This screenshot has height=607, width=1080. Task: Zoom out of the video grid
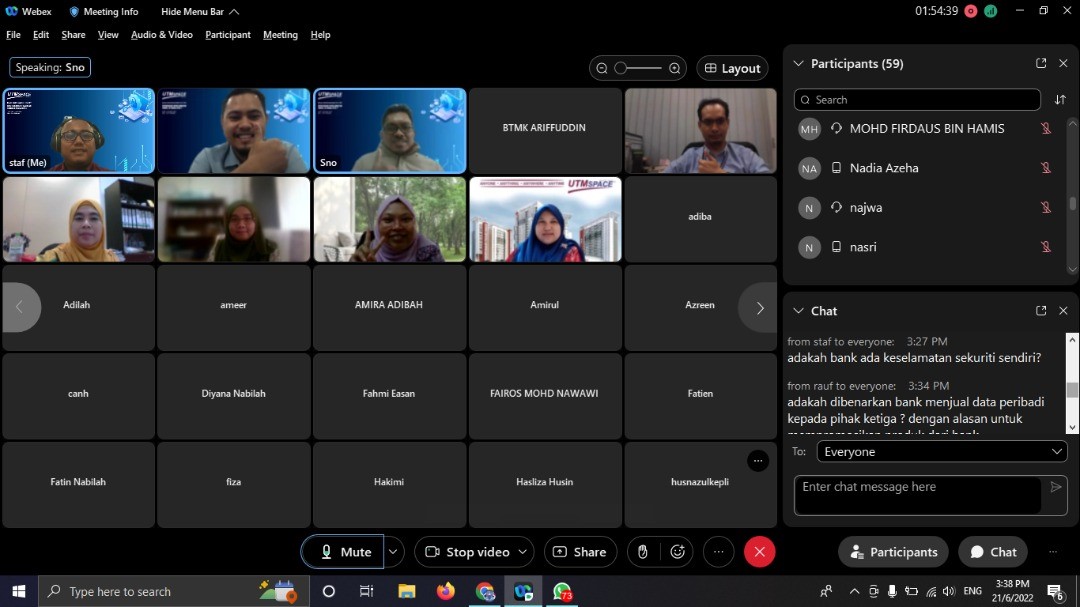click(602, 68)
